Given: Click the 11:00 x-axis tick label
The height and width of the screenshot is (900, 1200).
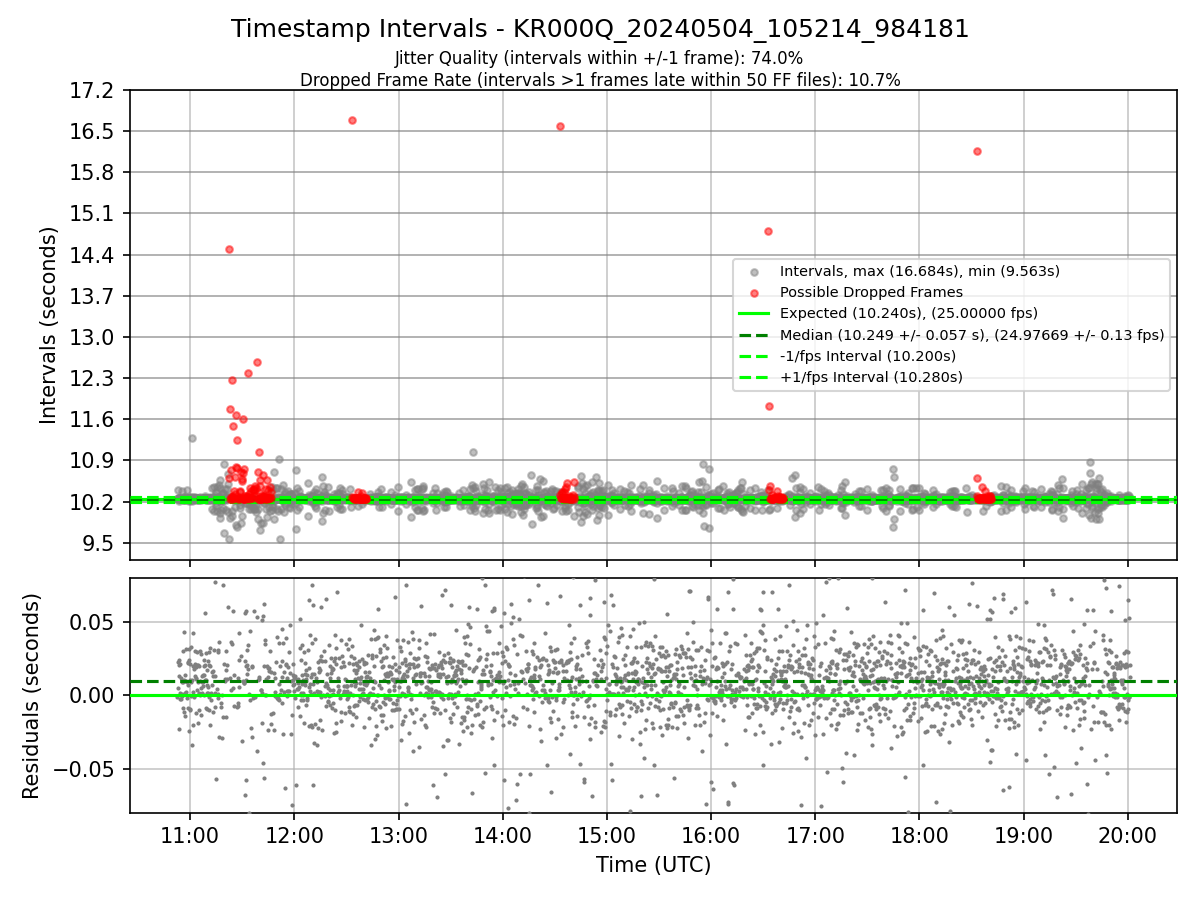Looking at the screenshot, I should (190, 835).
